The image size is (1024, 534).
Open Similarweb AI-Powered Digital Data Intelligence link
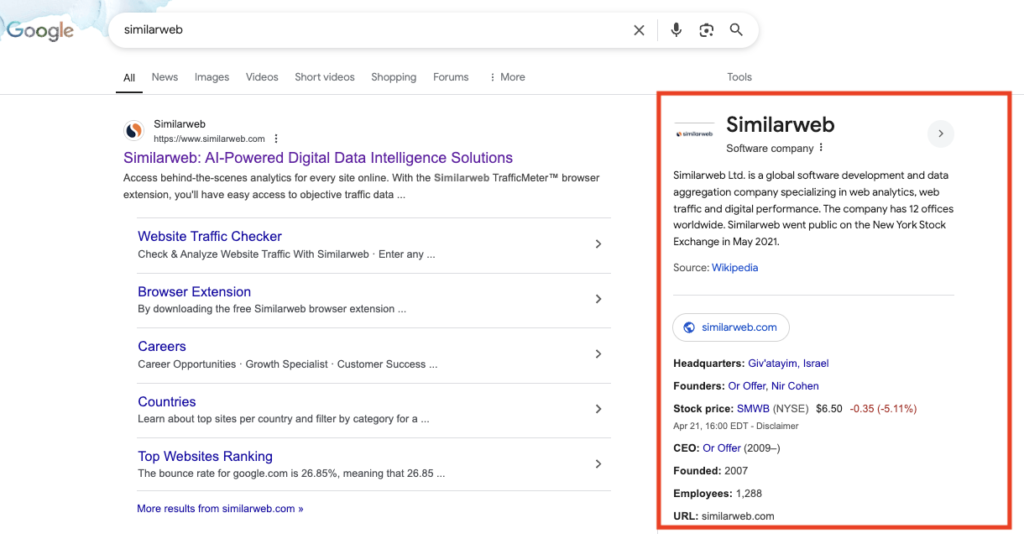click(x=318, y=158)
